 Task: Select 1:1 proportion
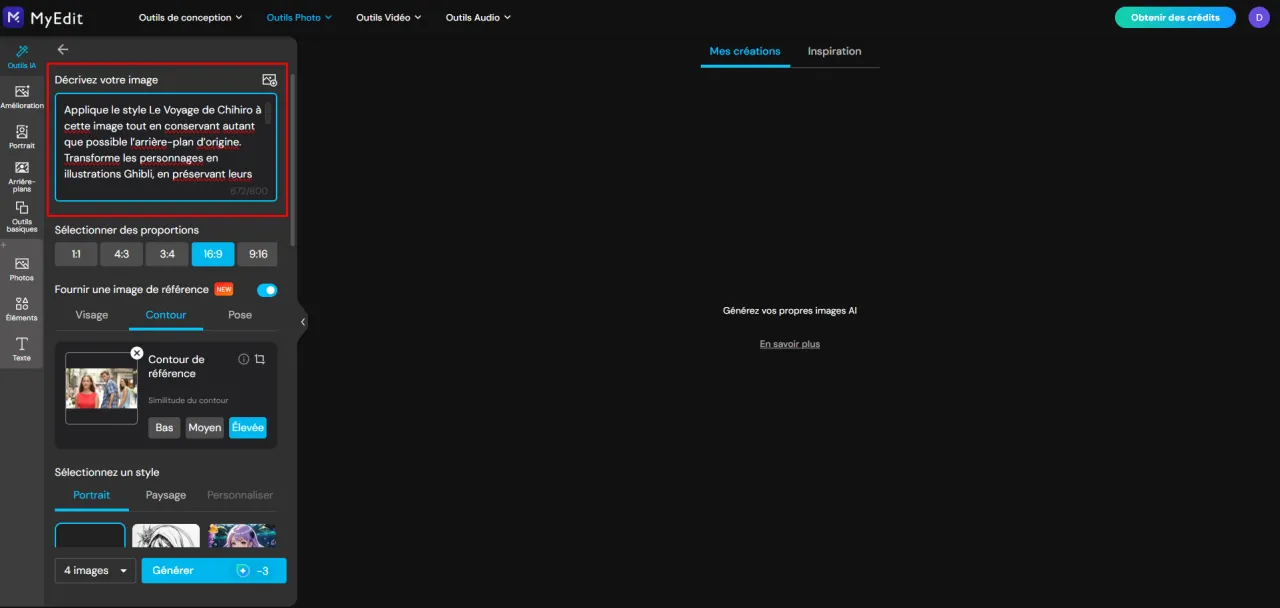76,254
